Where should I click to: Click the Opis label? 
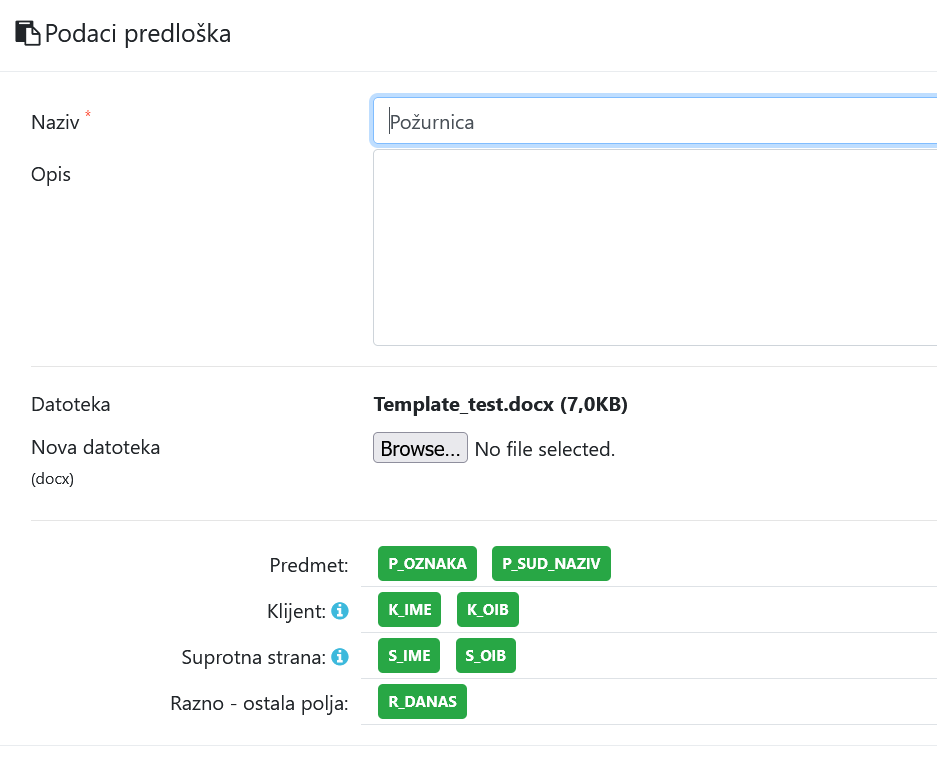pos(51,174)
